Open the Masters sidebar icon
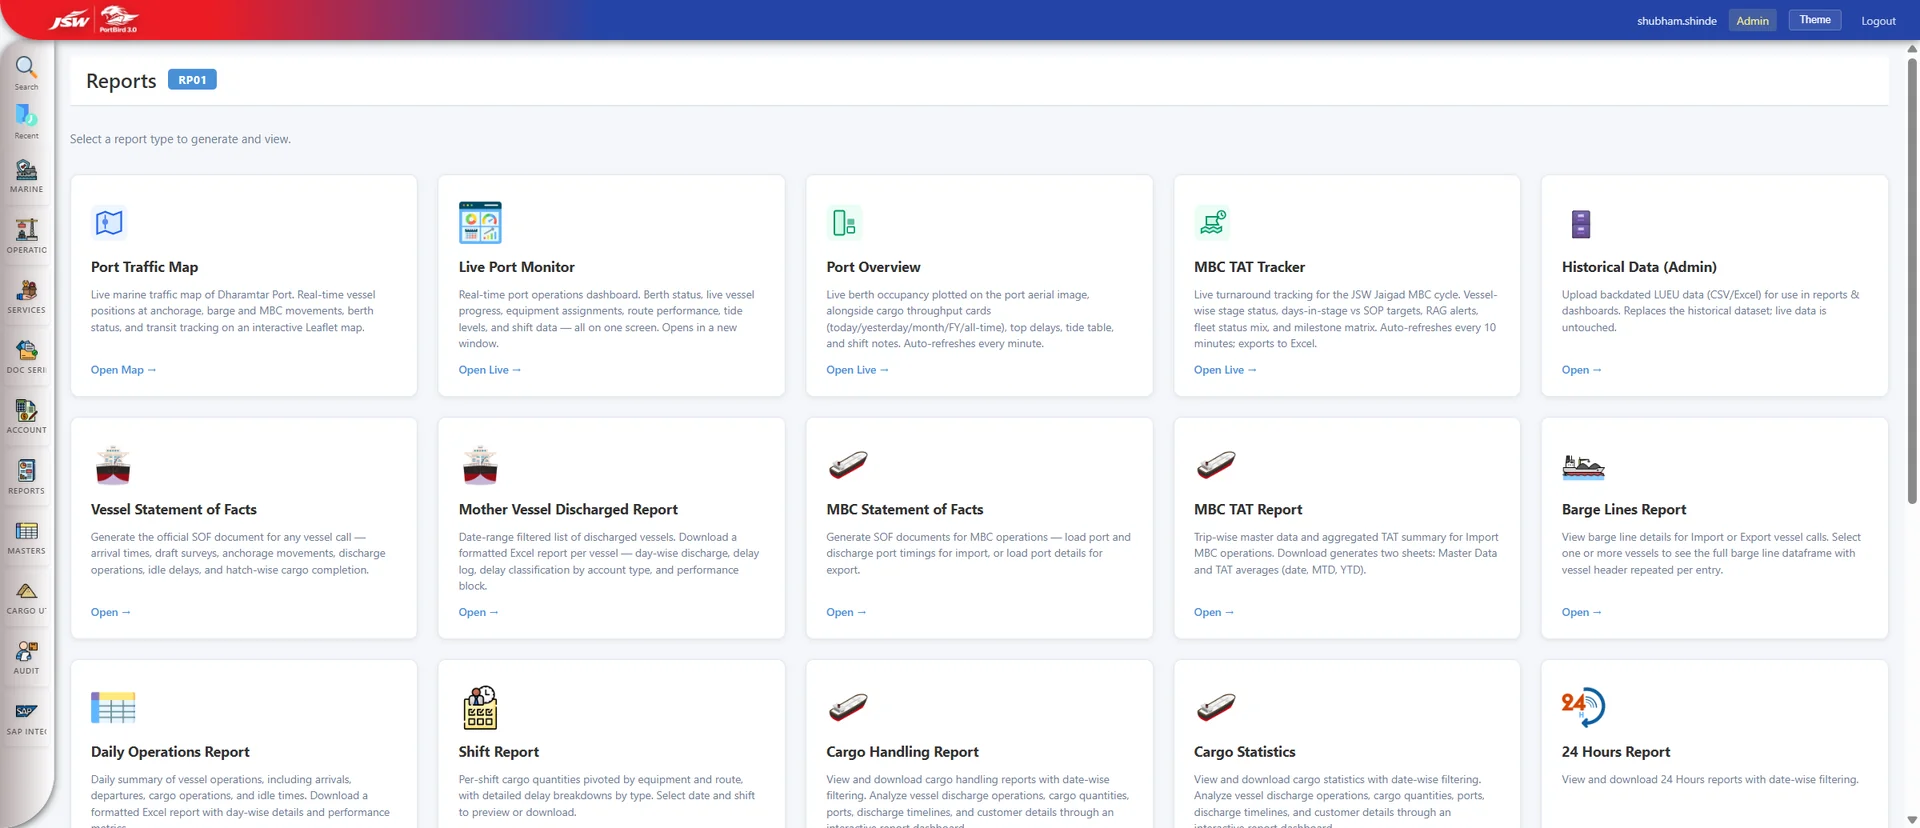The width and height of the screenshot is (1920, 828). point(27,531)
